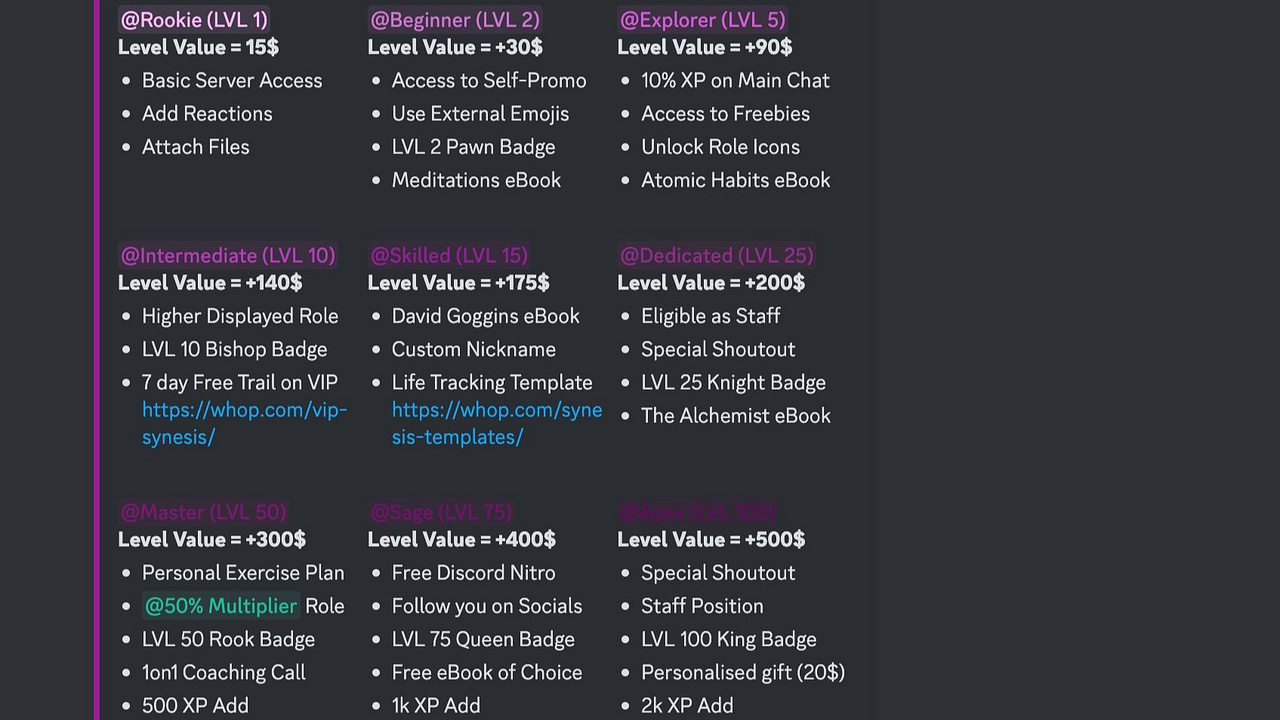Open the @Skilled (LVL 15) role mention
Screen dimensions: 1280x720
(x=449, y=256)
